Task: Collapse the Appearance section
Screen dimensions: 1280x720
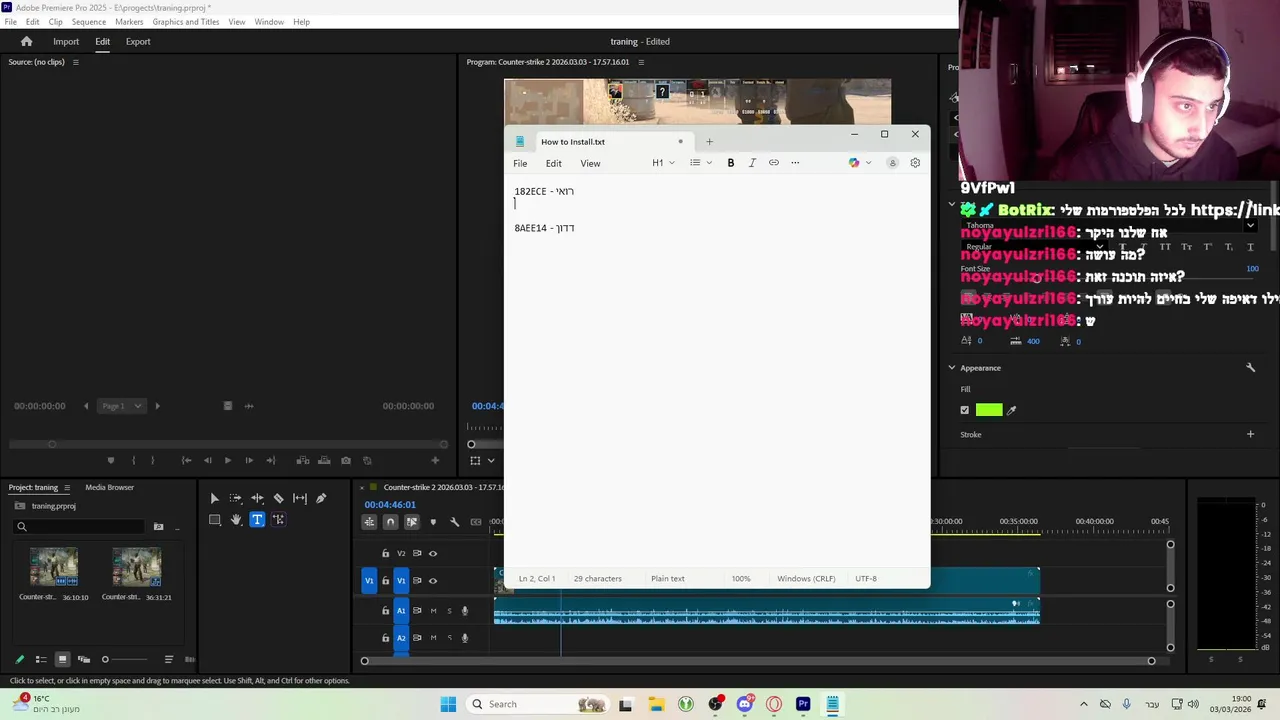Action: (952, 368)
